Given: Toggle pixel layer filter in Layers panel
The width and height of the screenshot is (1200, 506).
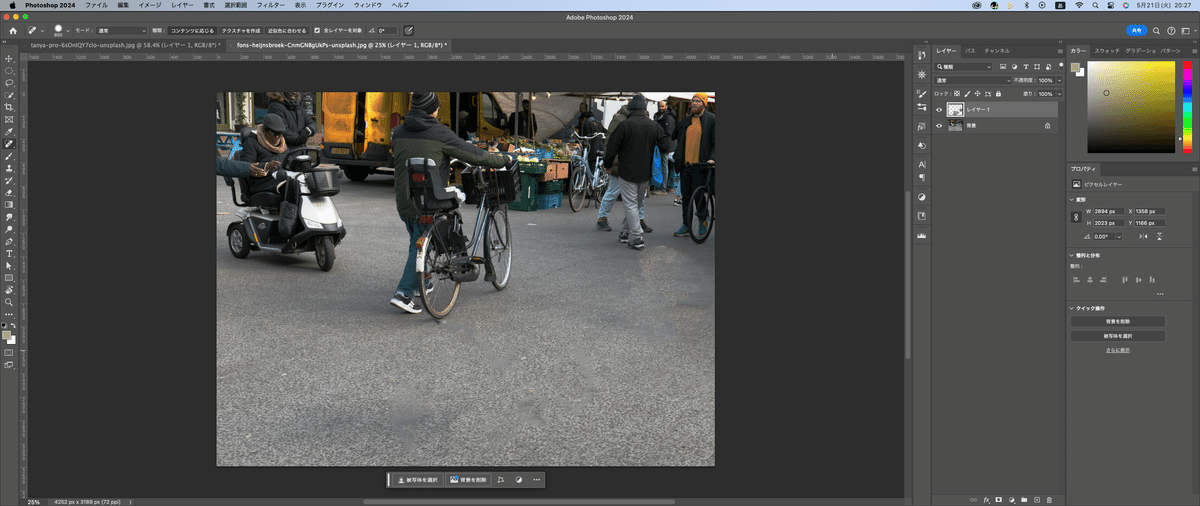Looking at the screenshot, I should [x=1001, y=67].
